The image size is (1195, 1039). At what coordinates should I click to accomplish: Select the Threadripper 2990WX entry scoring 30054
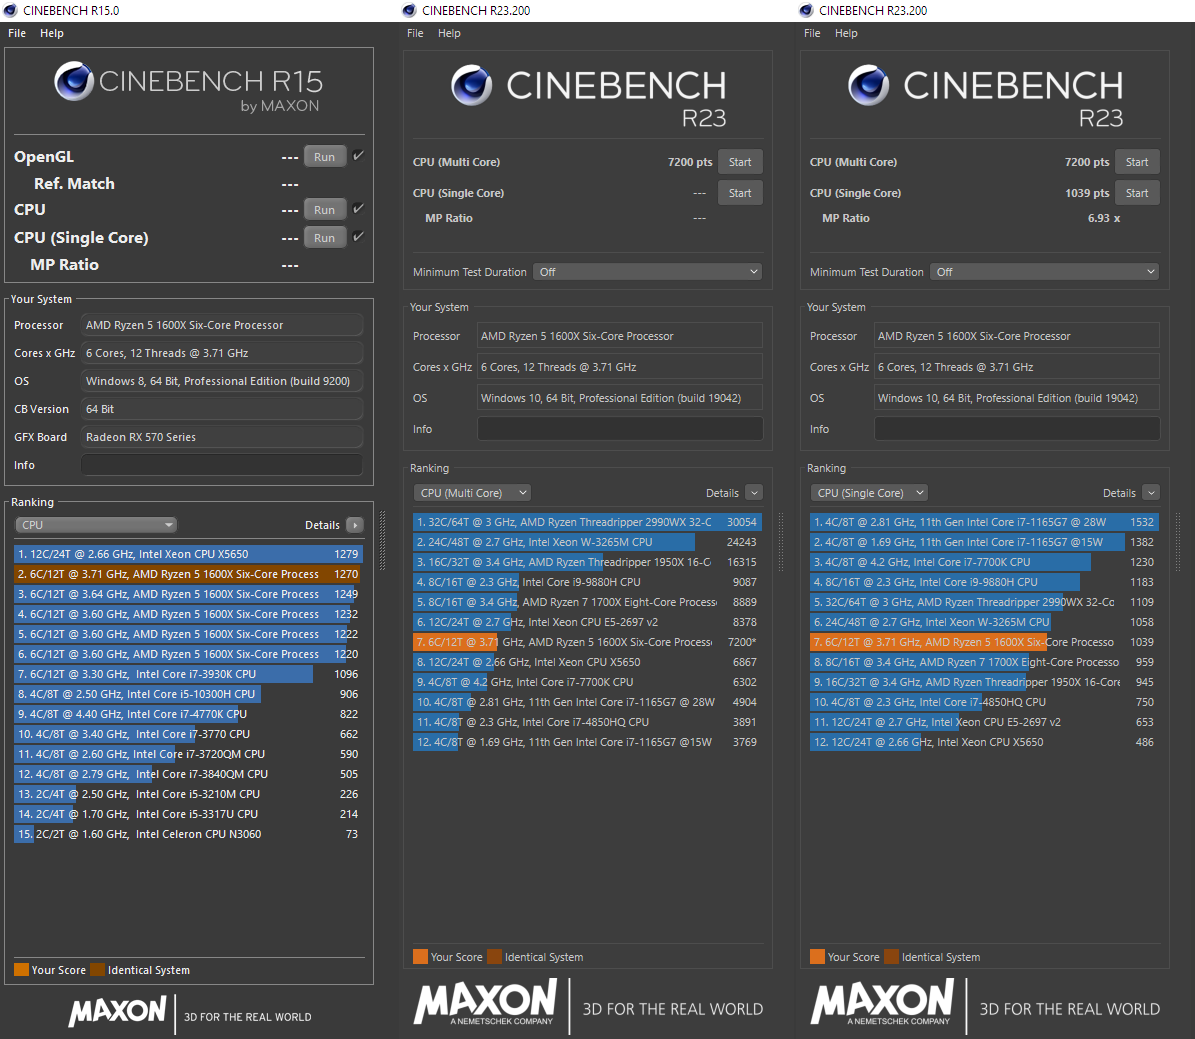588,522
